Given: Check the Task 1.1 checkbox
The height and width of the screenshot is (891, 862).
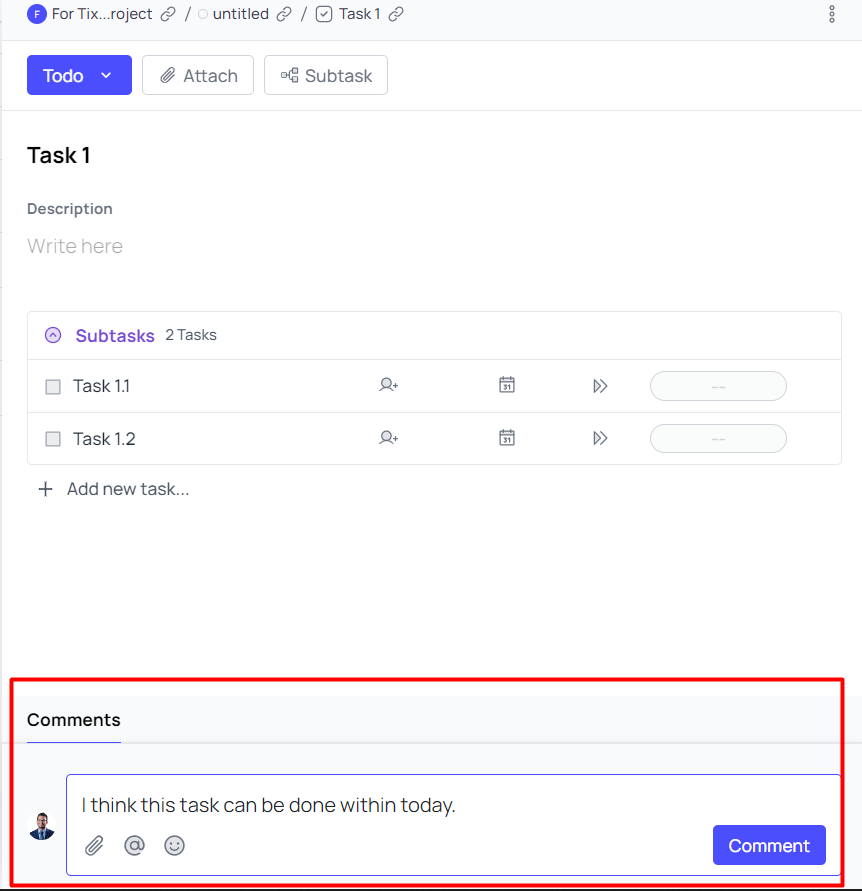Looking at the screenshot, I should pos(53,387).
